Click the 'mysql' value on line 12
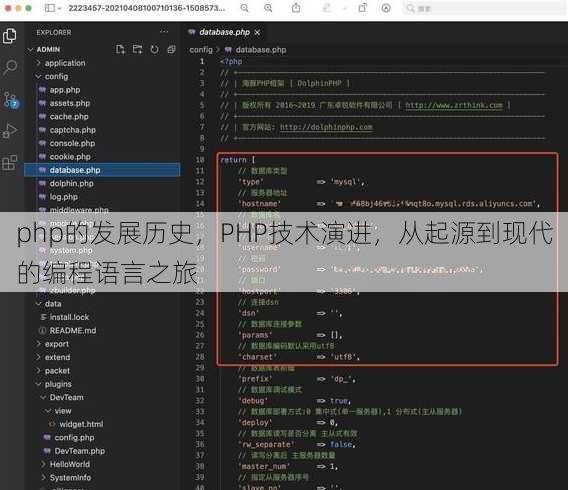 pyautogui.click(x=345, y=182)
